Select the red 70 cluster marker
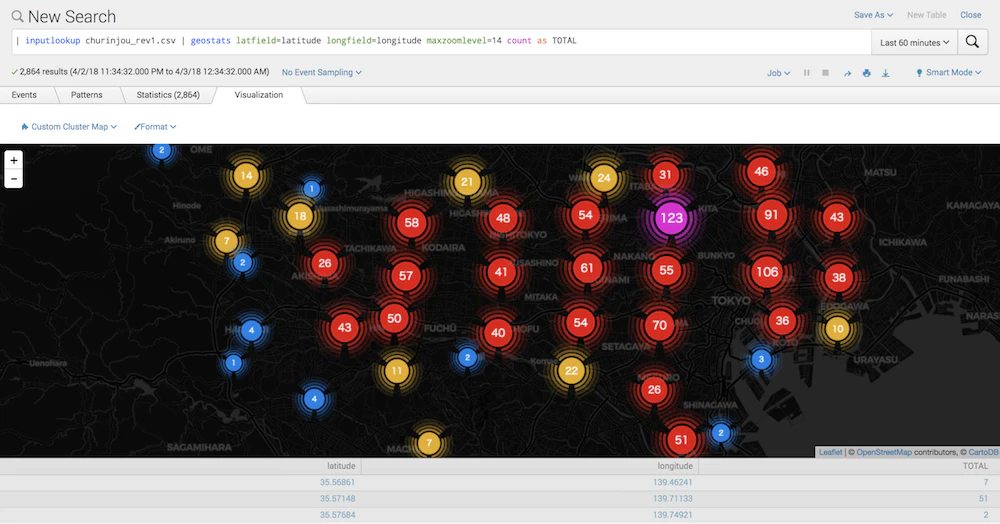The height and width of the screenshot is (524, 1000). [659, 326]
